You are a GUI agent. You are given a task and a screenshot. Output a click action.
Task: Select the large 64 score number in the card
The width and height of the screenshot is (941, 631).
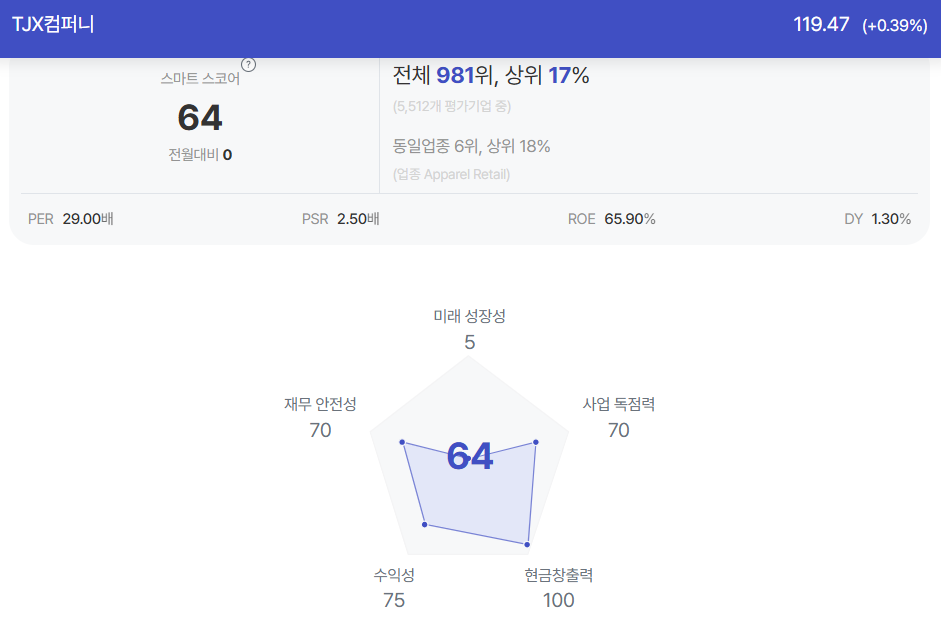tap(200, 117)
